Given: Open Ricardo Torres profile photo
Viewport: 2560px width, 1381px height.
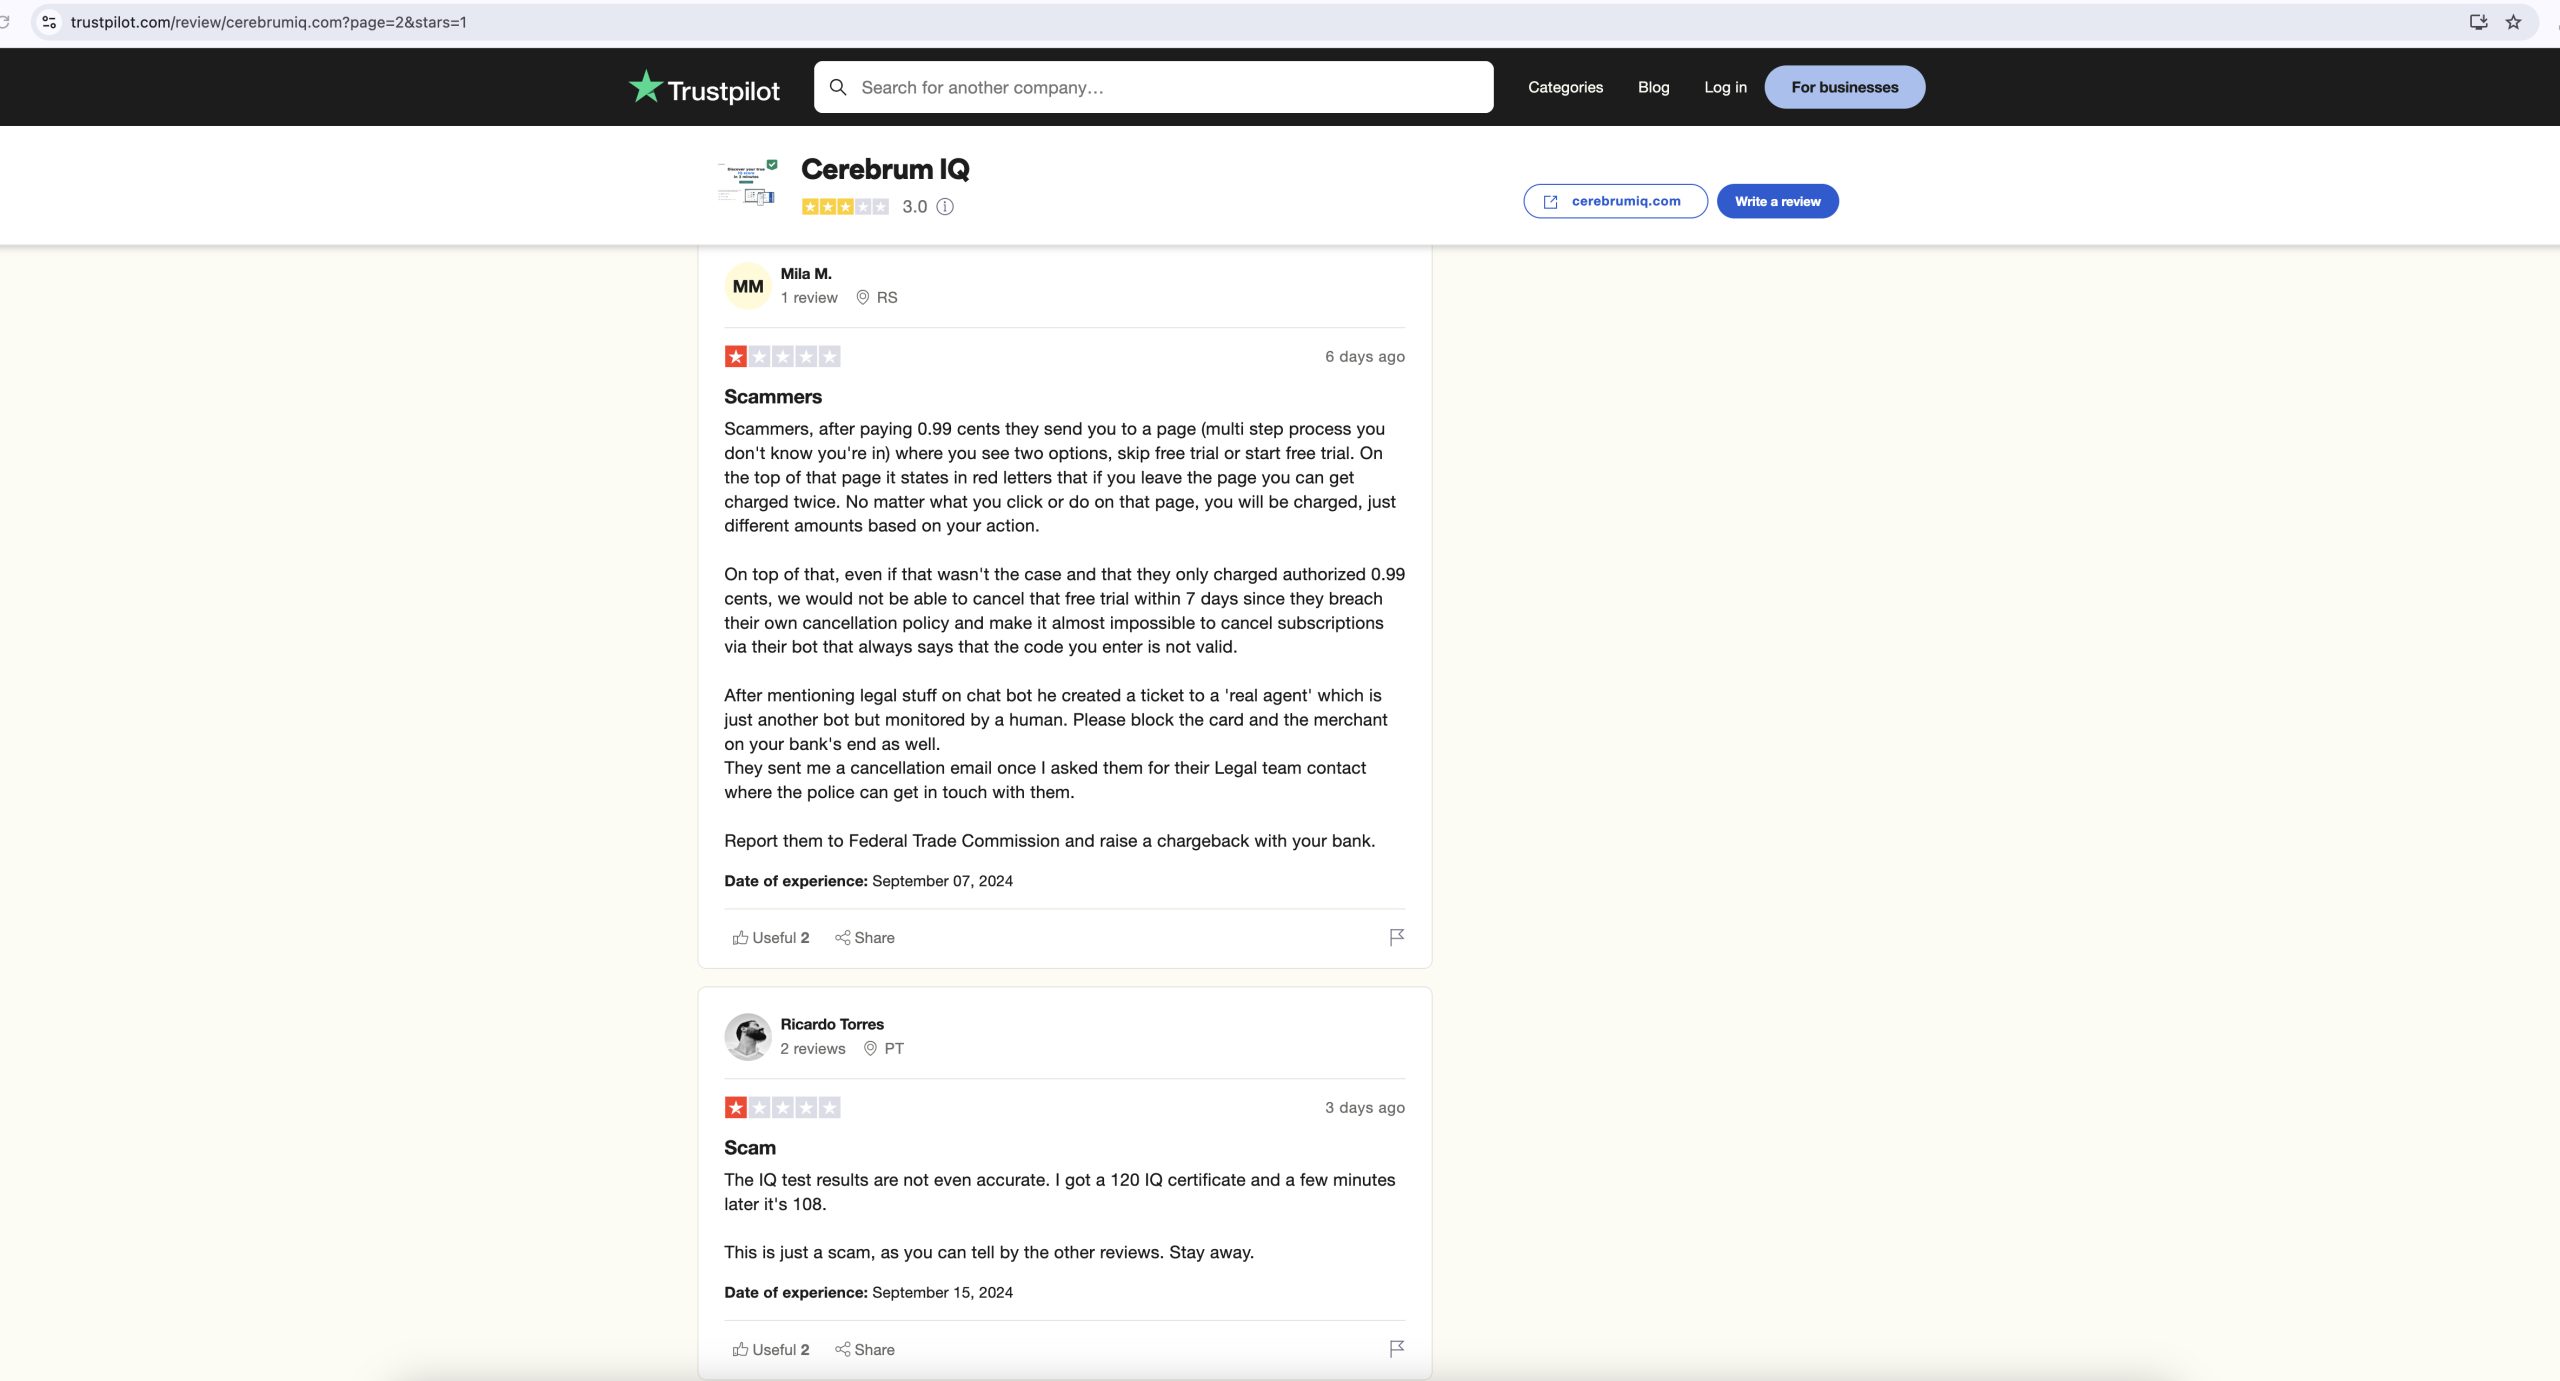Looking at the screenshot, I should [x=747, y=1037].
